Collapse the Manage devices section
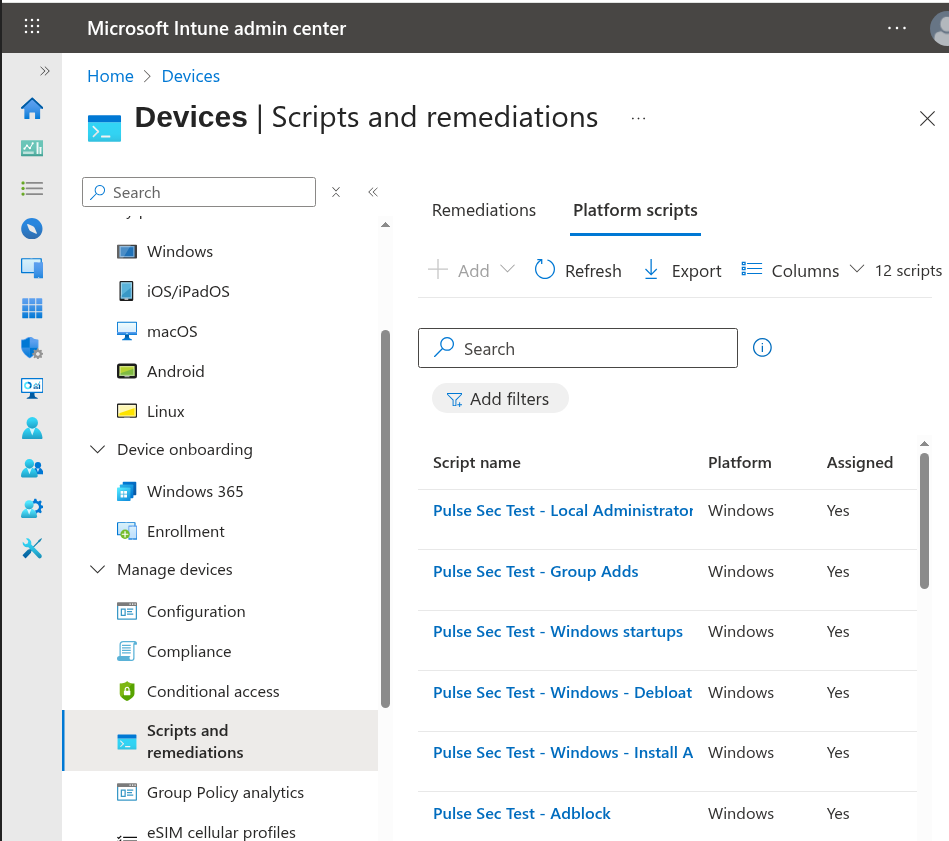 tap(98, 570)
